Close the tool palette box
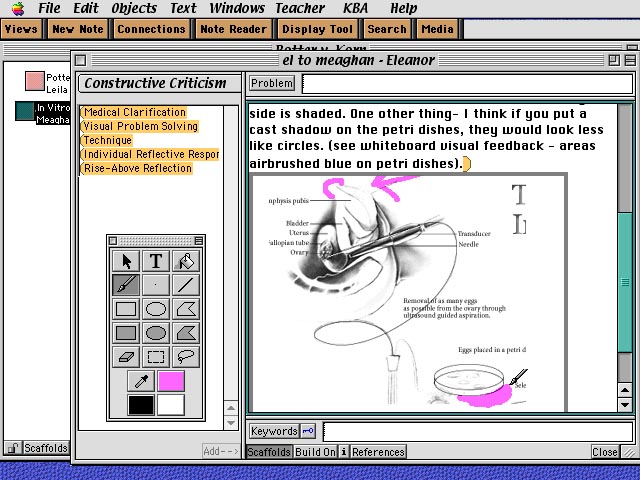640x480 pixels. (x=113, y=241)
